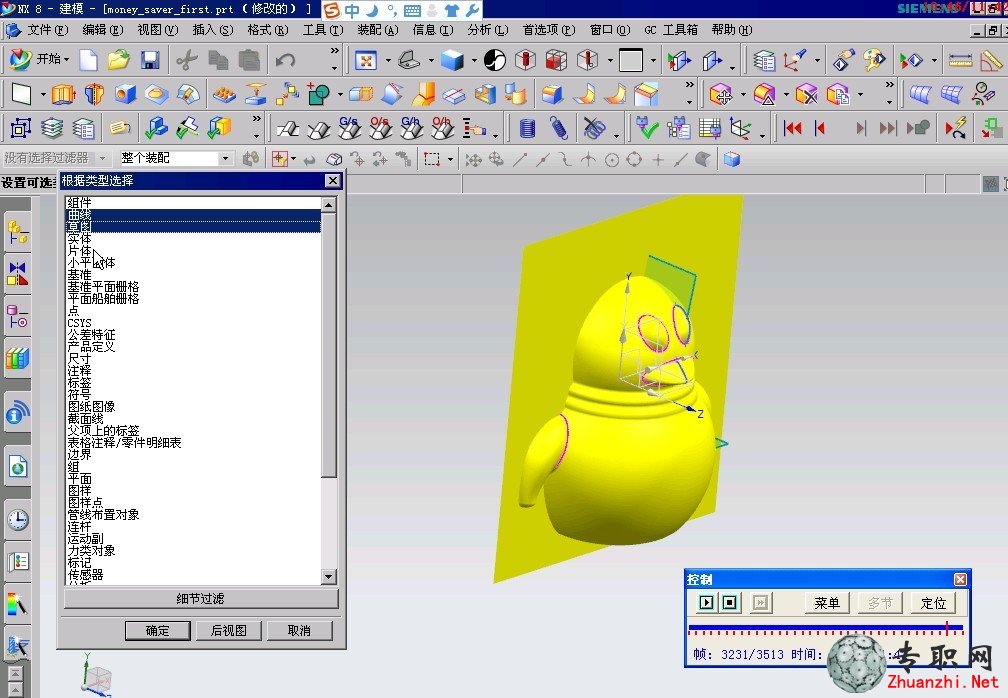Open the Move Face synchronous modeling icon
Screen dimensions: 1008x698
pyautogui.click(x=721, y=95)
